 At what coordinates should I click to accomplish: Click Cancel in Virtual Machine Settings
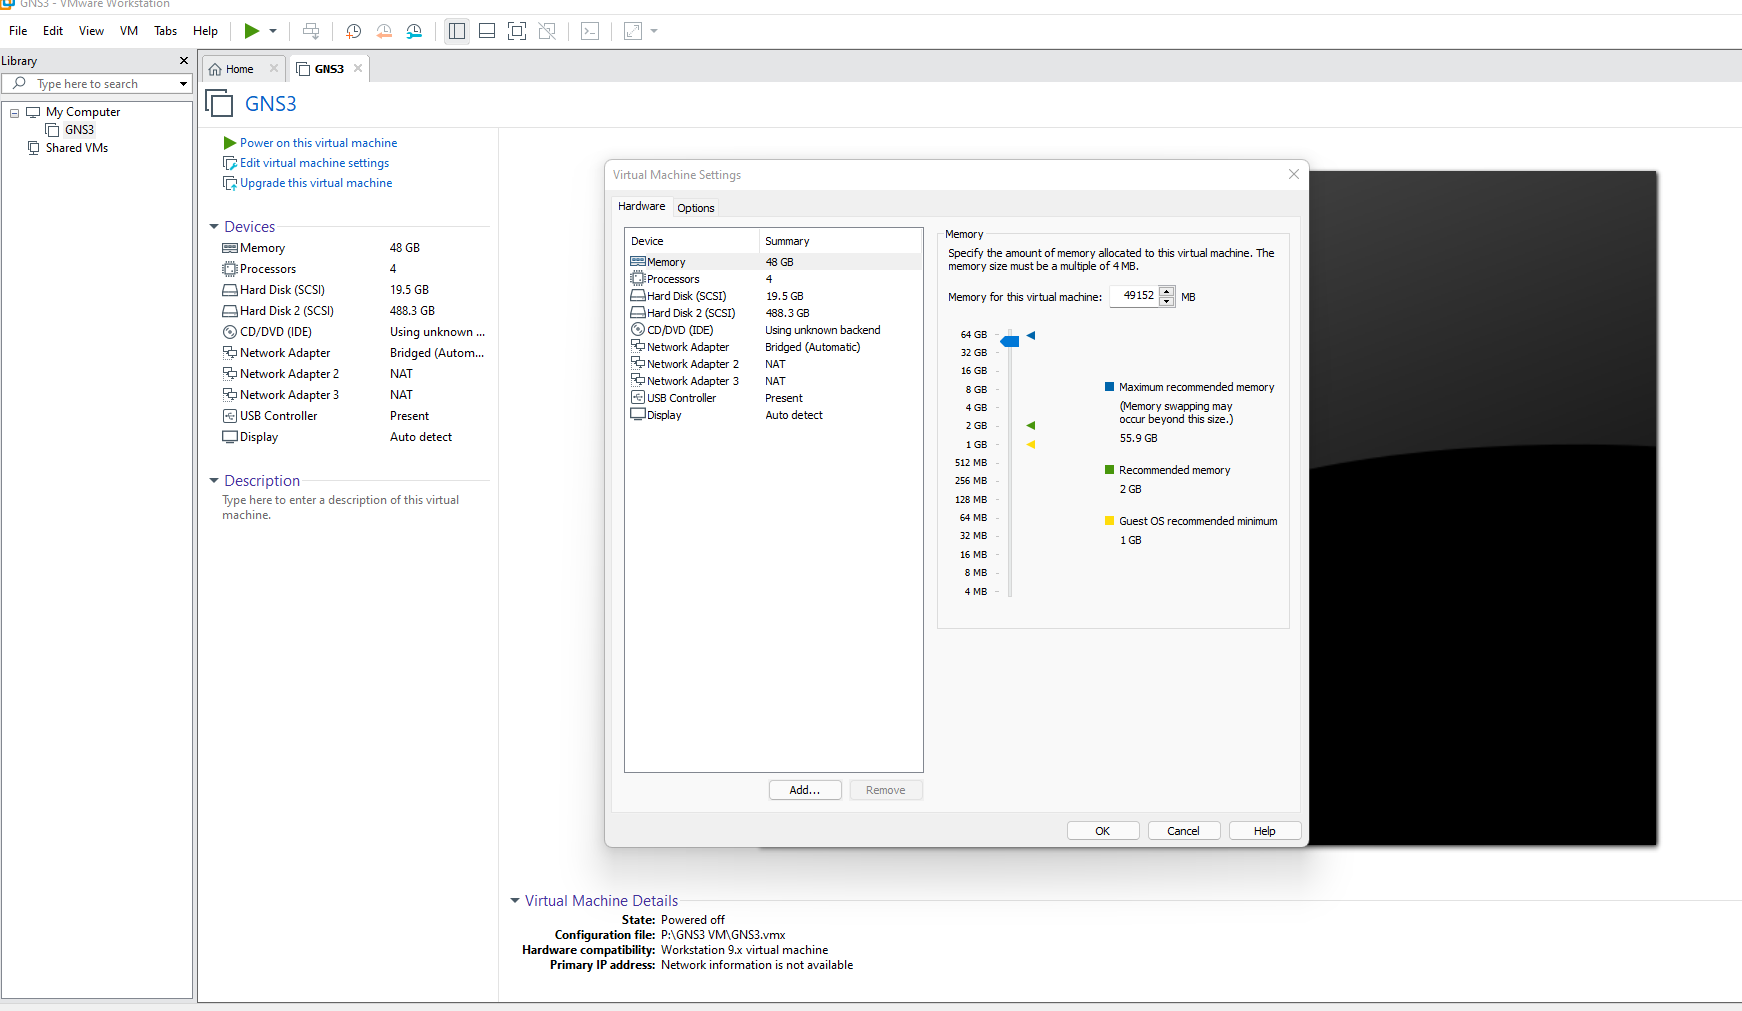[x=1183, y=831]
